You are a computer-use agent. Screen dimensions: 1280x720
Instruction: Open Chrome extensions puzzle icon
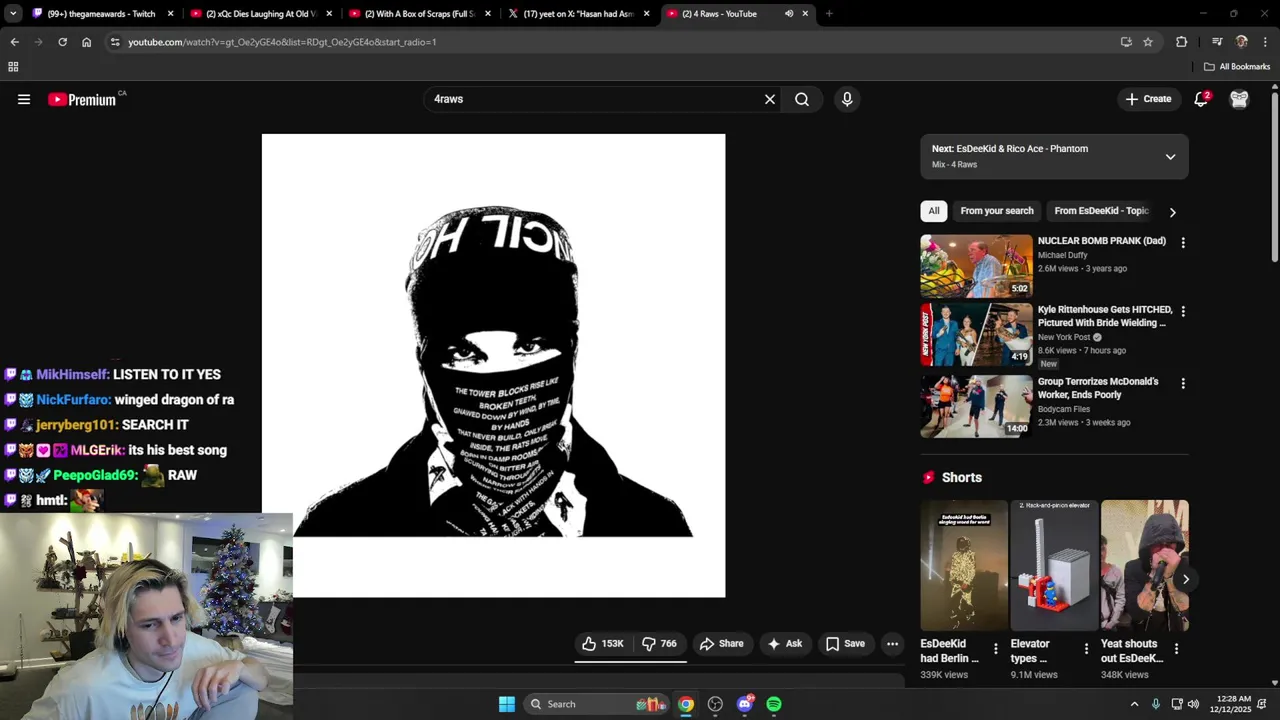(1182, 42)
